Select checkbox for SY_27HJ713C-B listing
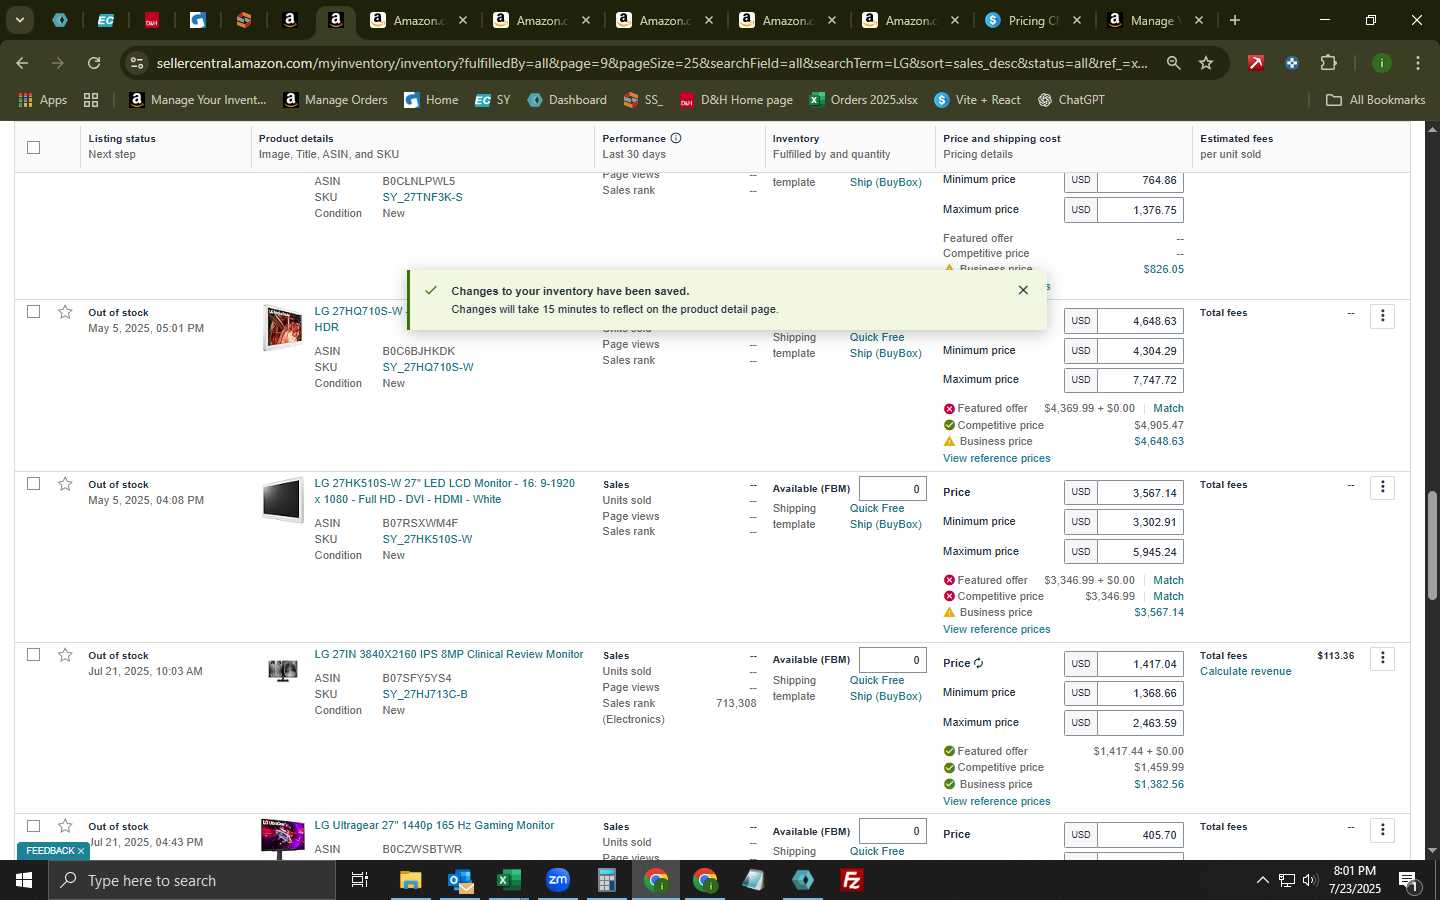This screenshot has width=1440, height=900. pyautogui.click(x=33, y=655)
